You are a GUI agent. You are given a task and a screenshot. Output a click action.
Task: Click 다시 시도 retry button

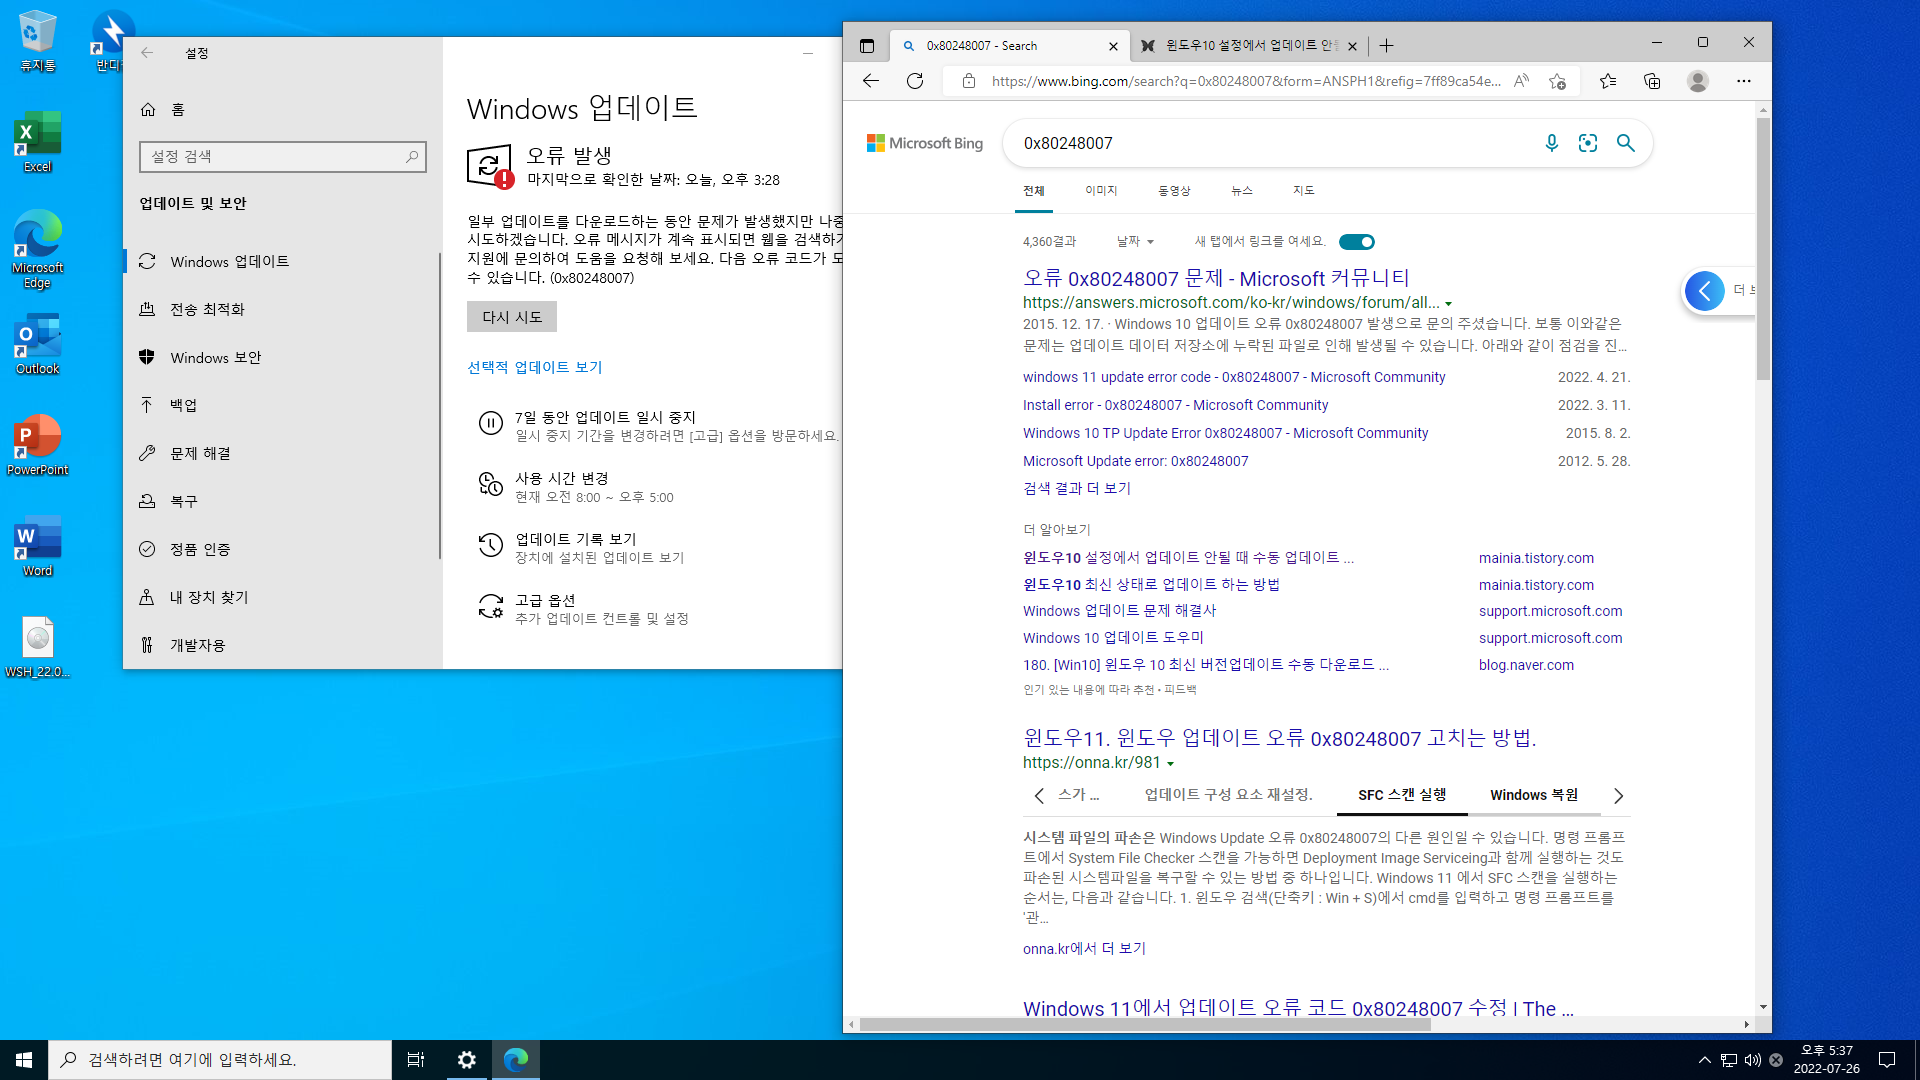click(x=512, y=317)
